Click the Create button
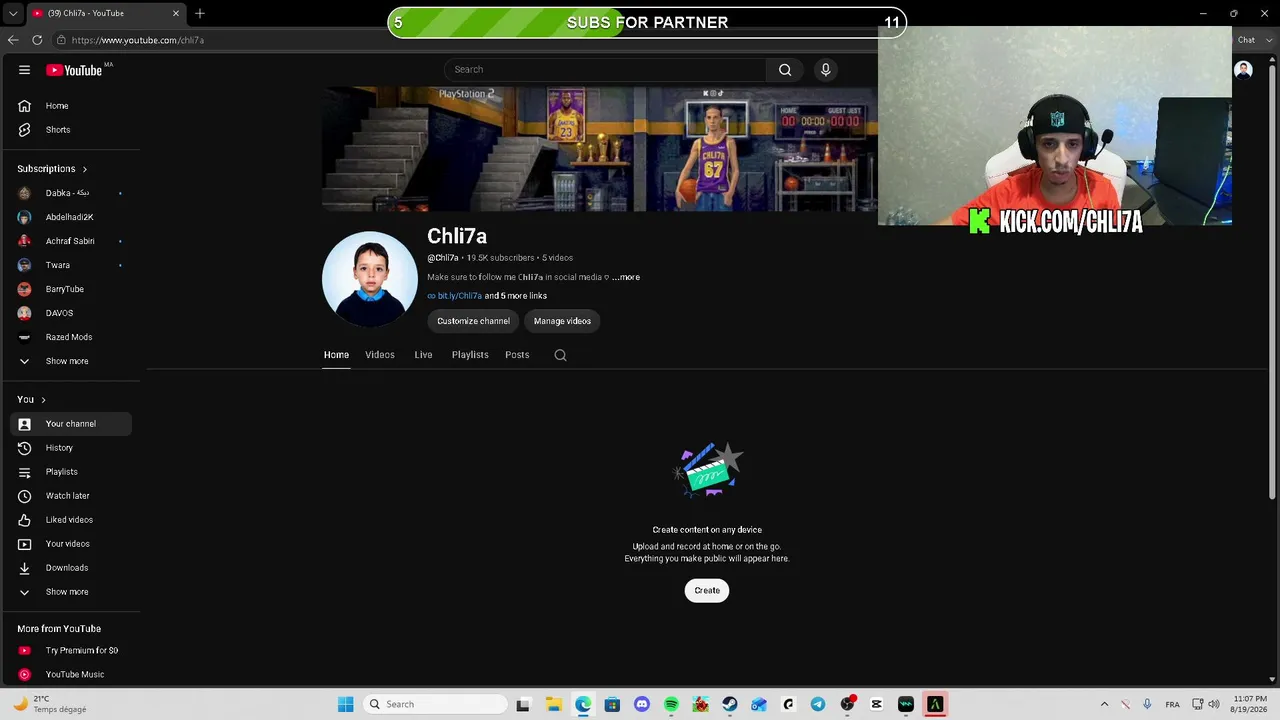This screenshot has width=1280, height=720. [x=707, y=590]
